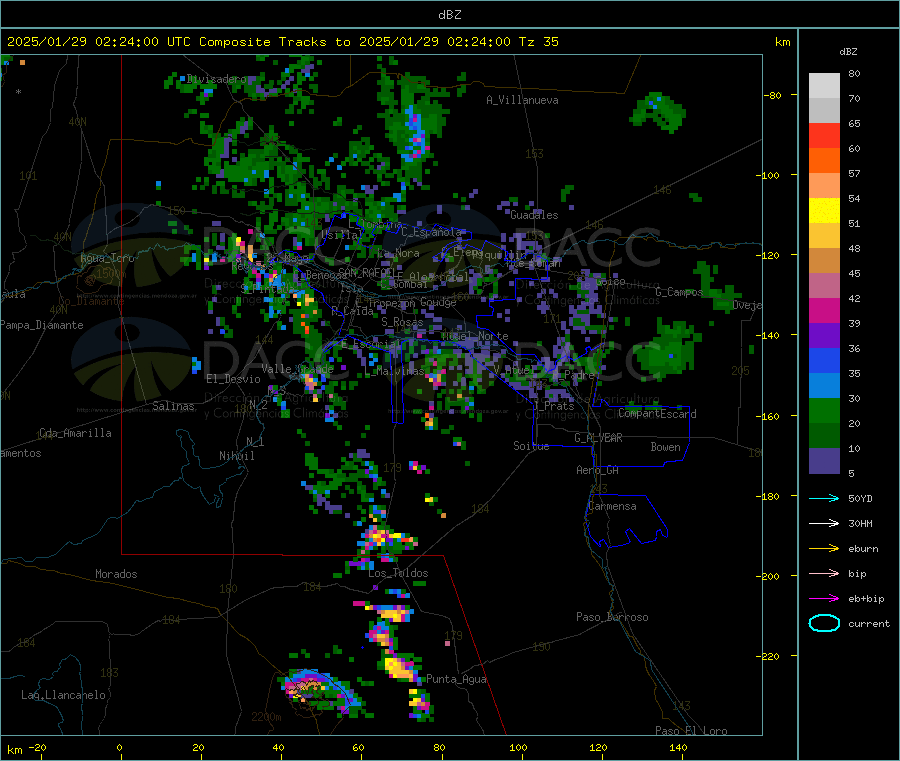900x761 pixels.
Task: Click the 'Pampa_Diamante' place label
Action: [42, 325]
